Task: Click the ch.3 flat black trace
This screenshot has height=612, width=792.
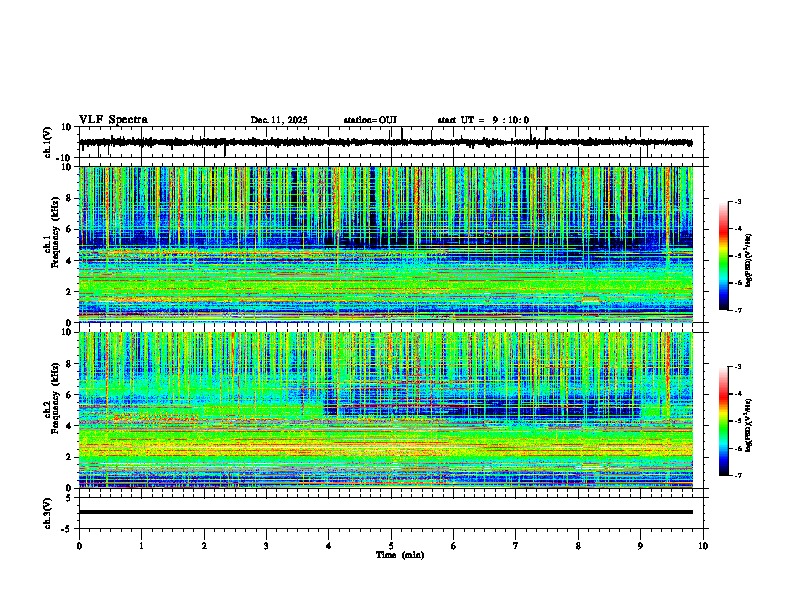Action: 386,512
